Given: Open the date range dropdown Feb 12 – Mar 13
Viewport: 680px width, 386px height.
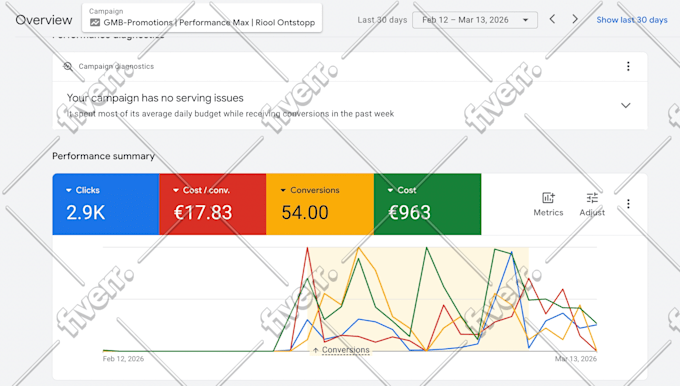Looking at the screenshot, I should pos(475,20).
